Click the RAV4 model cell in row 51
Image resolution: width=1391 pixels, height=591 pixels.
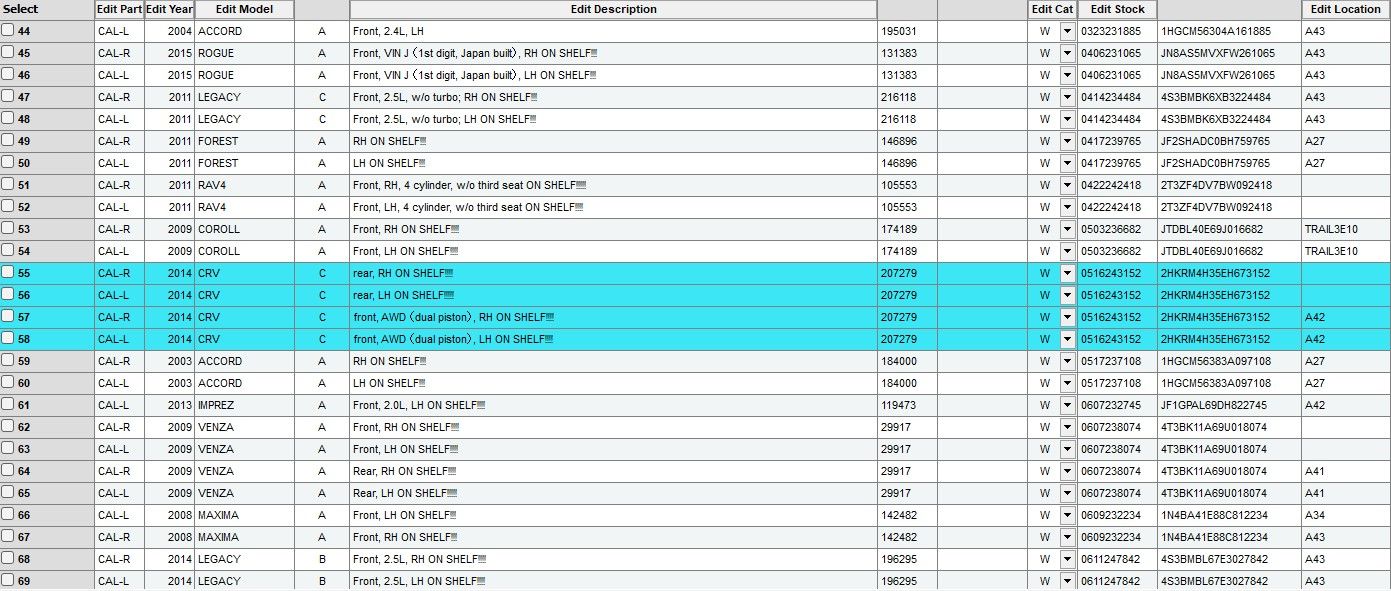(244, 185)
